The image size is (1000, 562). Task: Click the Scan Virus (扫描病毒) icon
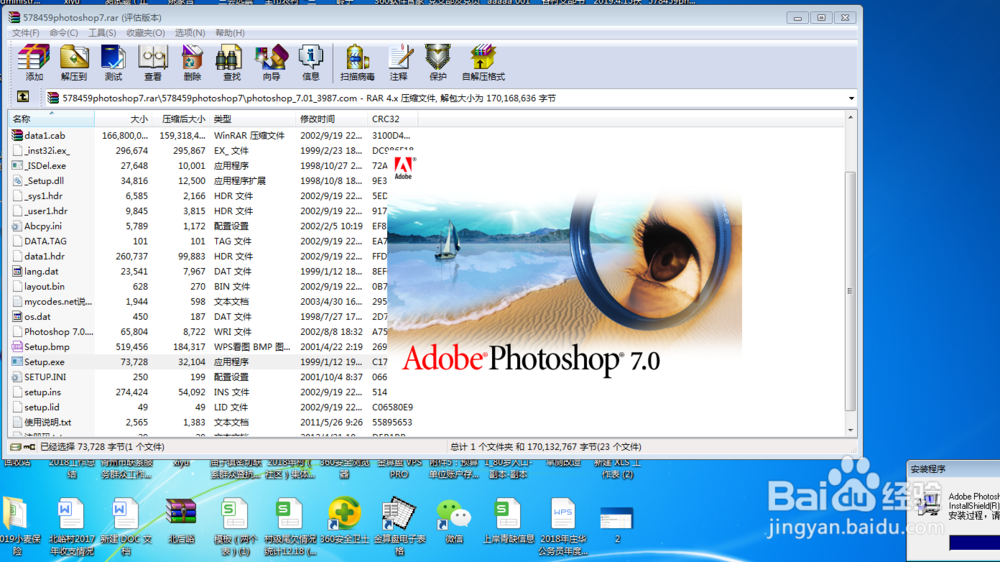(x=357, y=63)
